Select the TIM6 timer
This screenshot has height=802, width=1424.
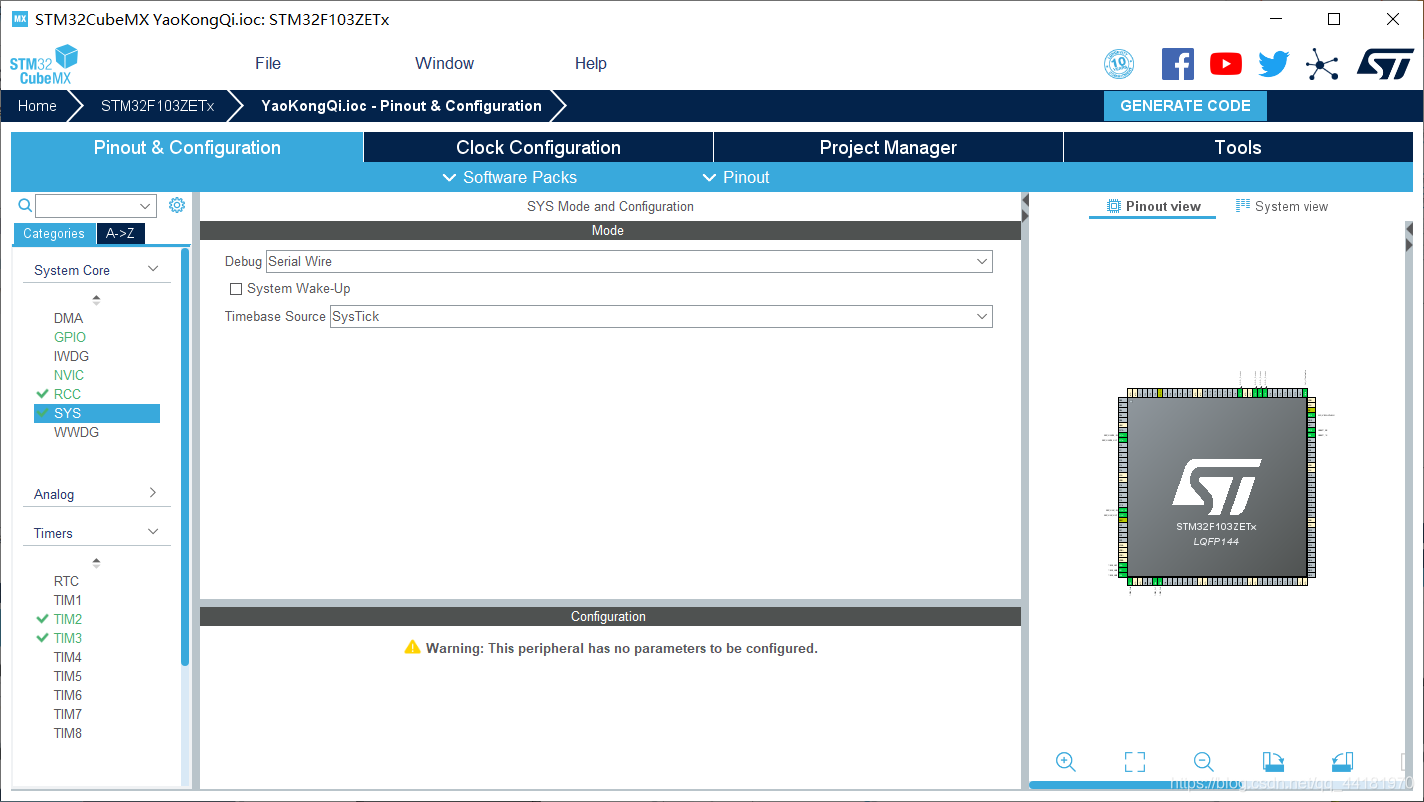(x=67, y=695)
